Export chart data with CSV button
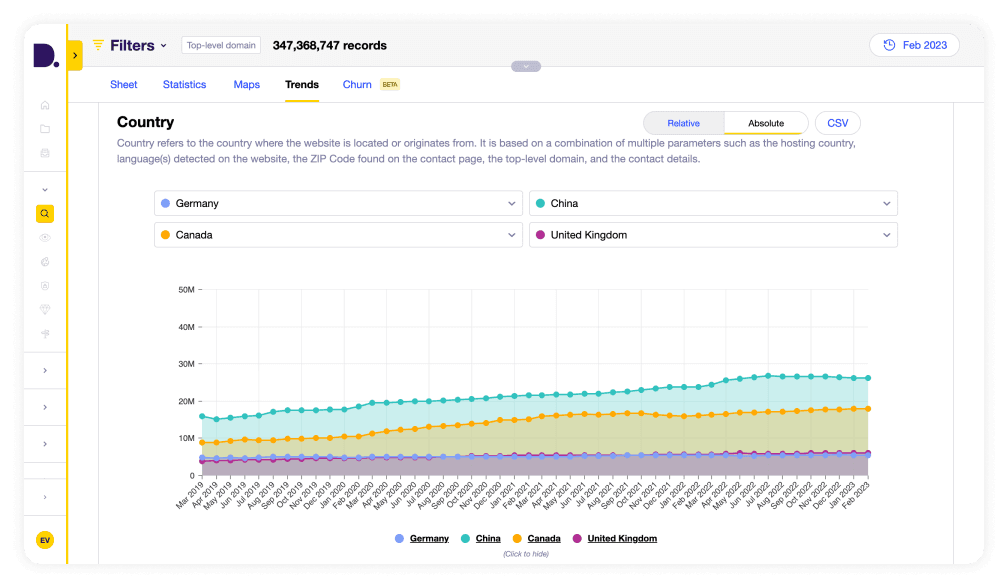The height and width of the screenshot is (588, 1008). coord(838,123)
